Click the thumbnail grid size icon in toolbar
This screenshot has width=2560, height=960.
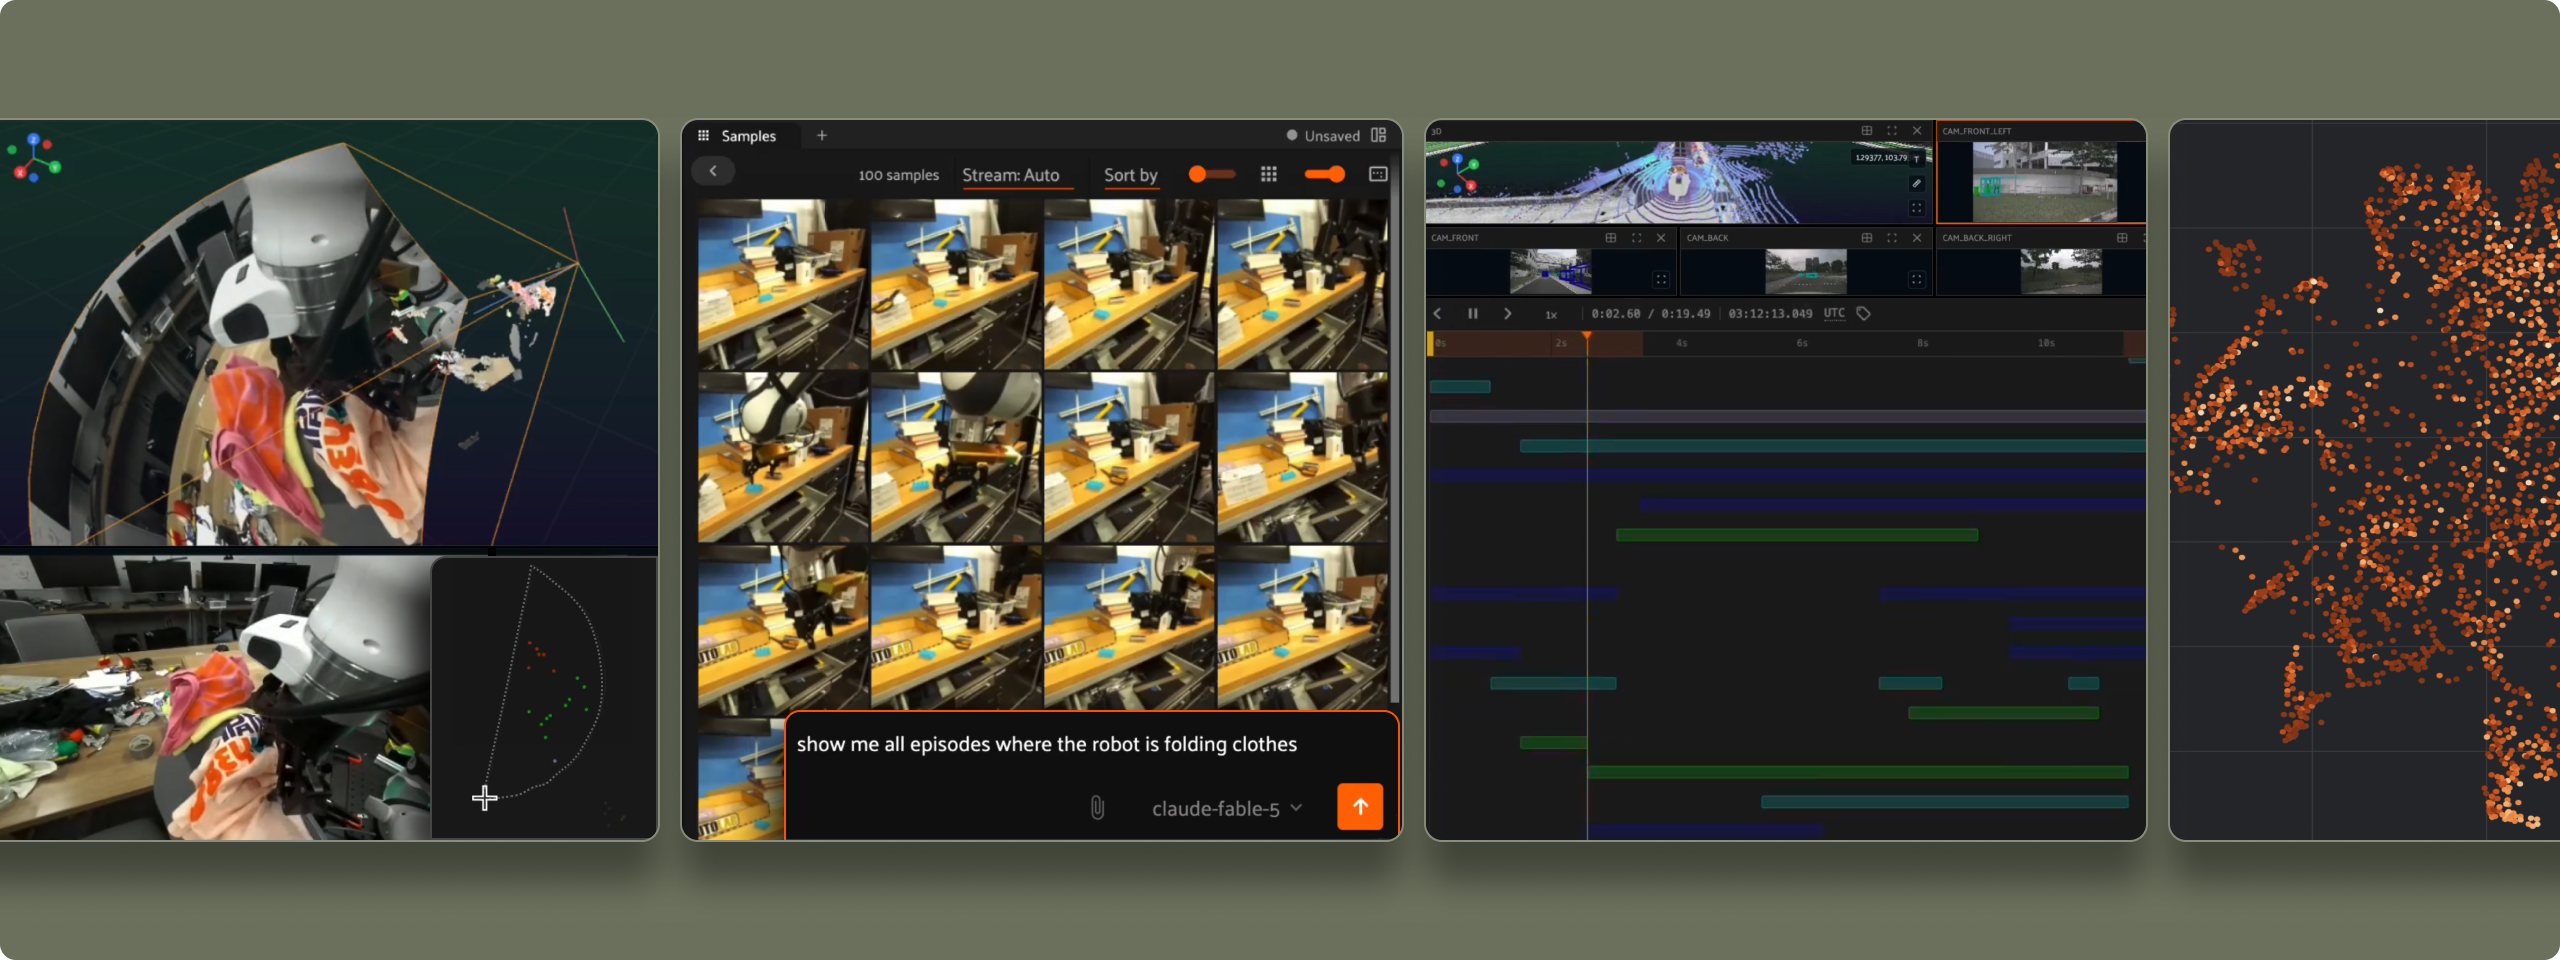[x=1269, y=174]
